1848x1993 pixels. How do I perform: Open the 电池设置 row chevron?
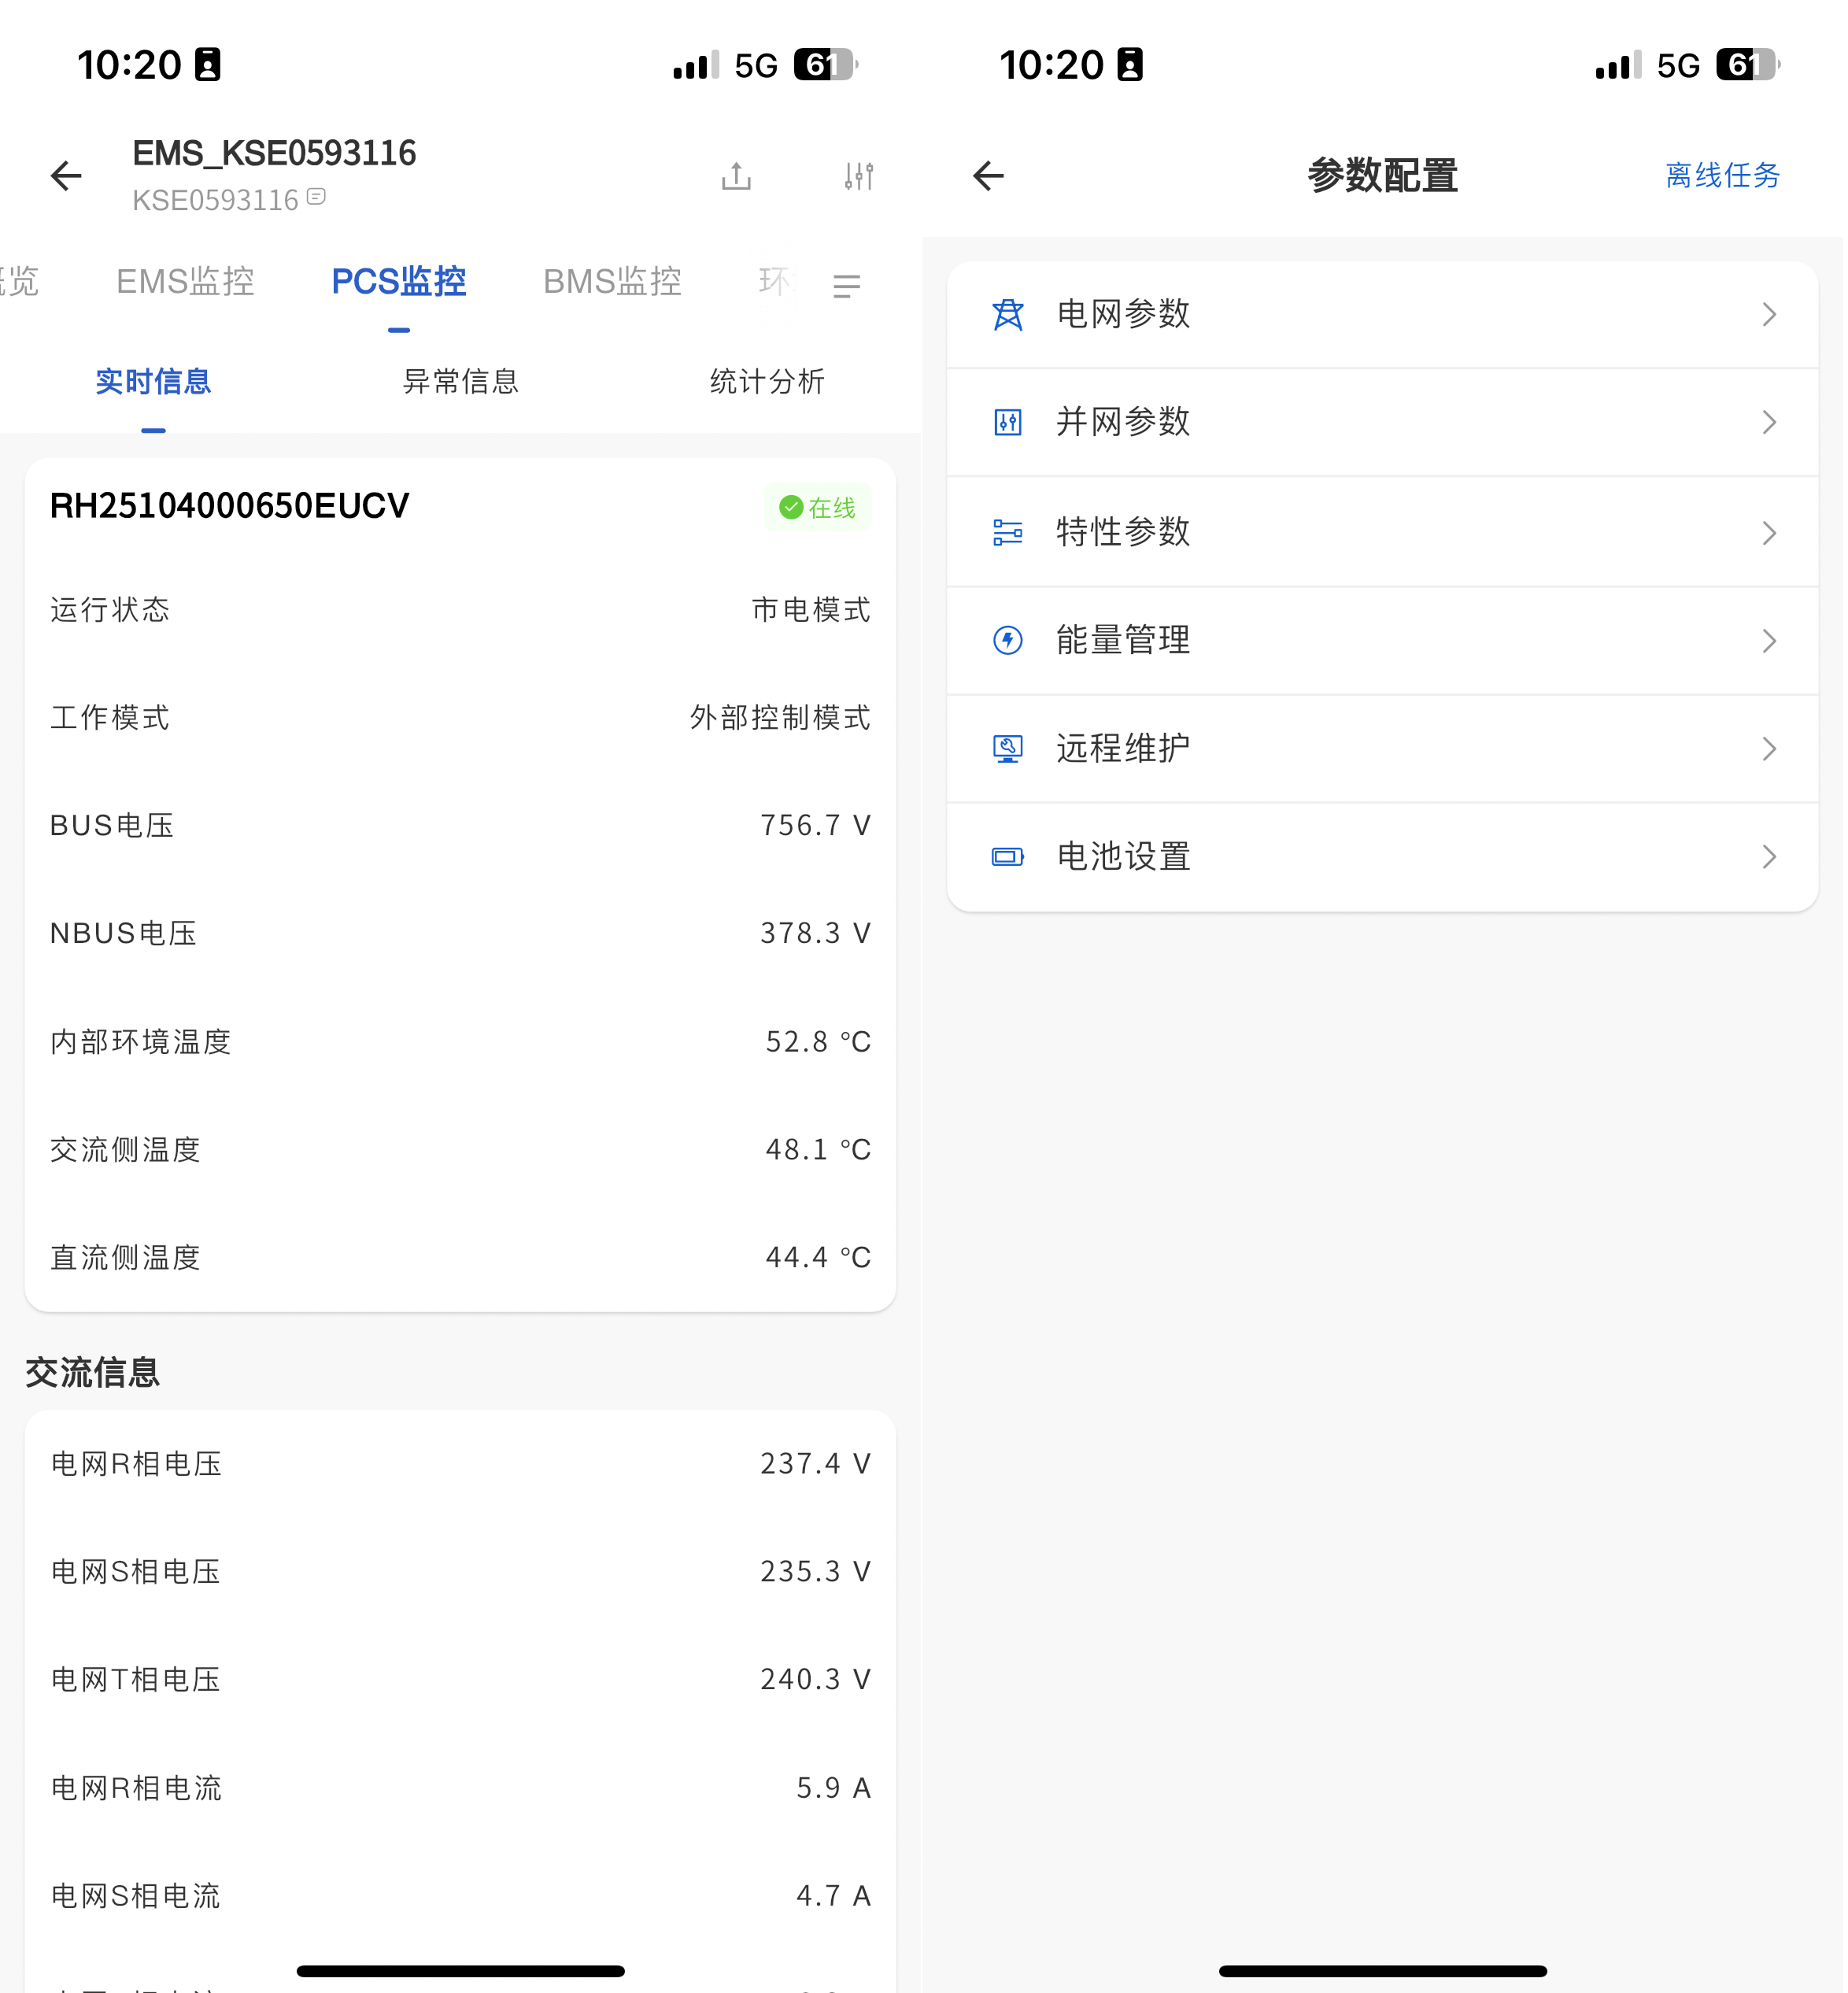click(x=1769, y=856)
